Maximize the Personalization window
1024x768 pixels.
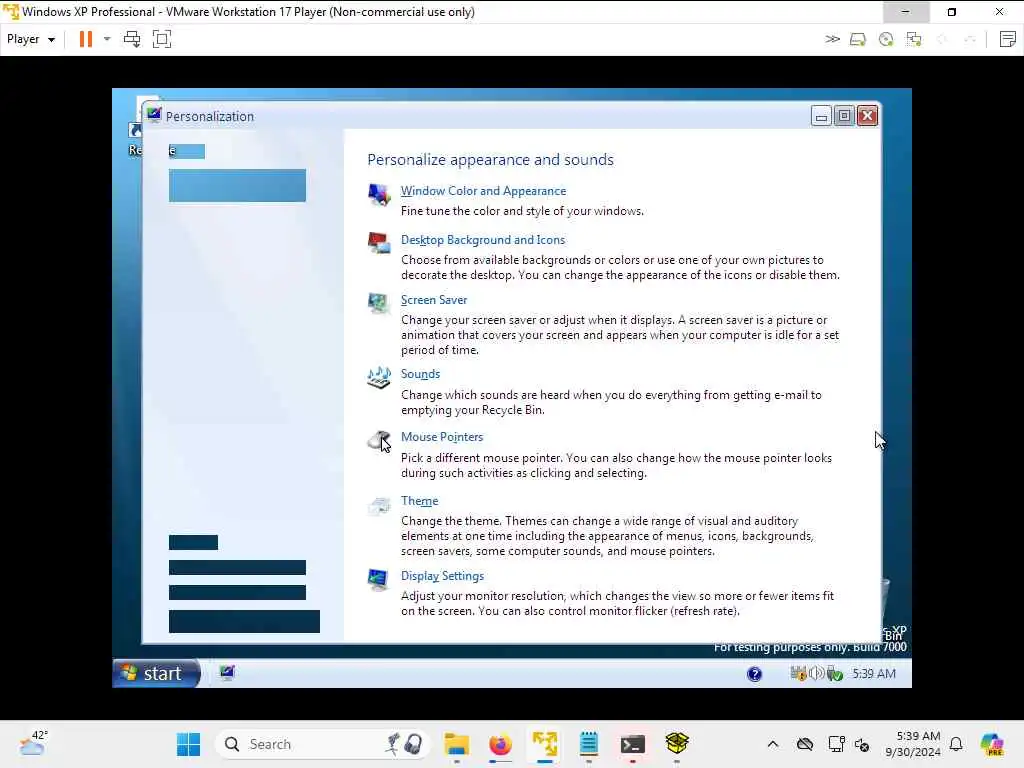tap(844, 116)
